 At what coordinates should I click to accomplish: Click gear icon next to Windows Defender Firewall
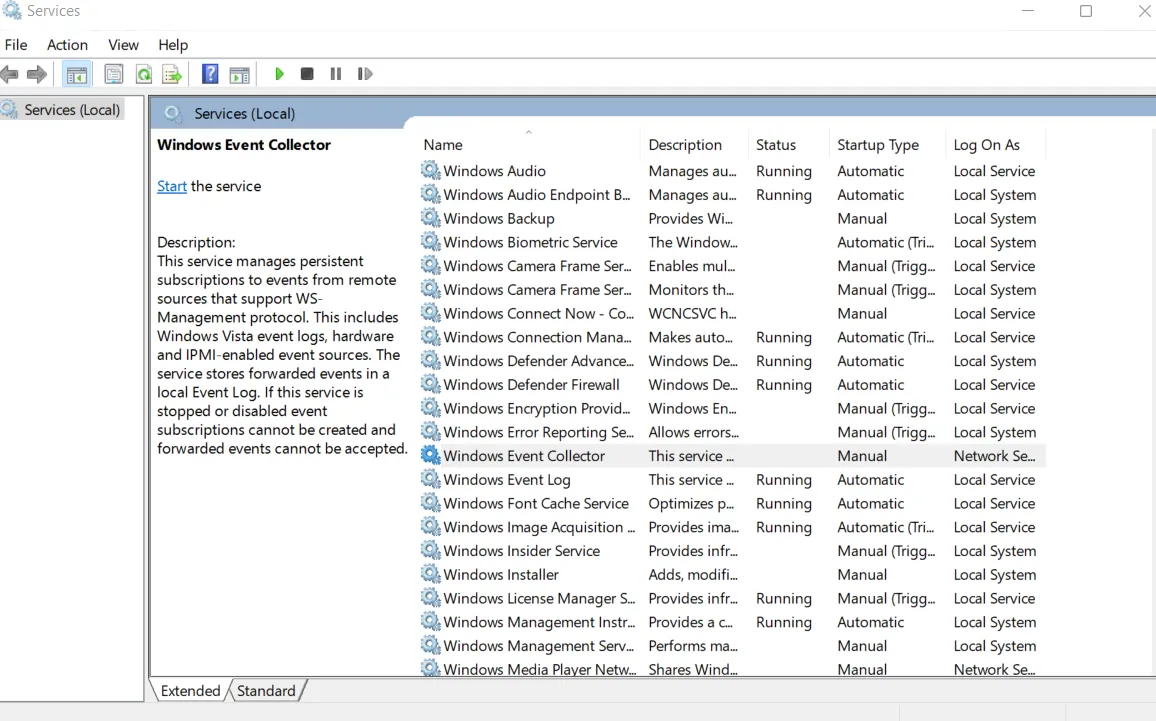coord(431,385)
